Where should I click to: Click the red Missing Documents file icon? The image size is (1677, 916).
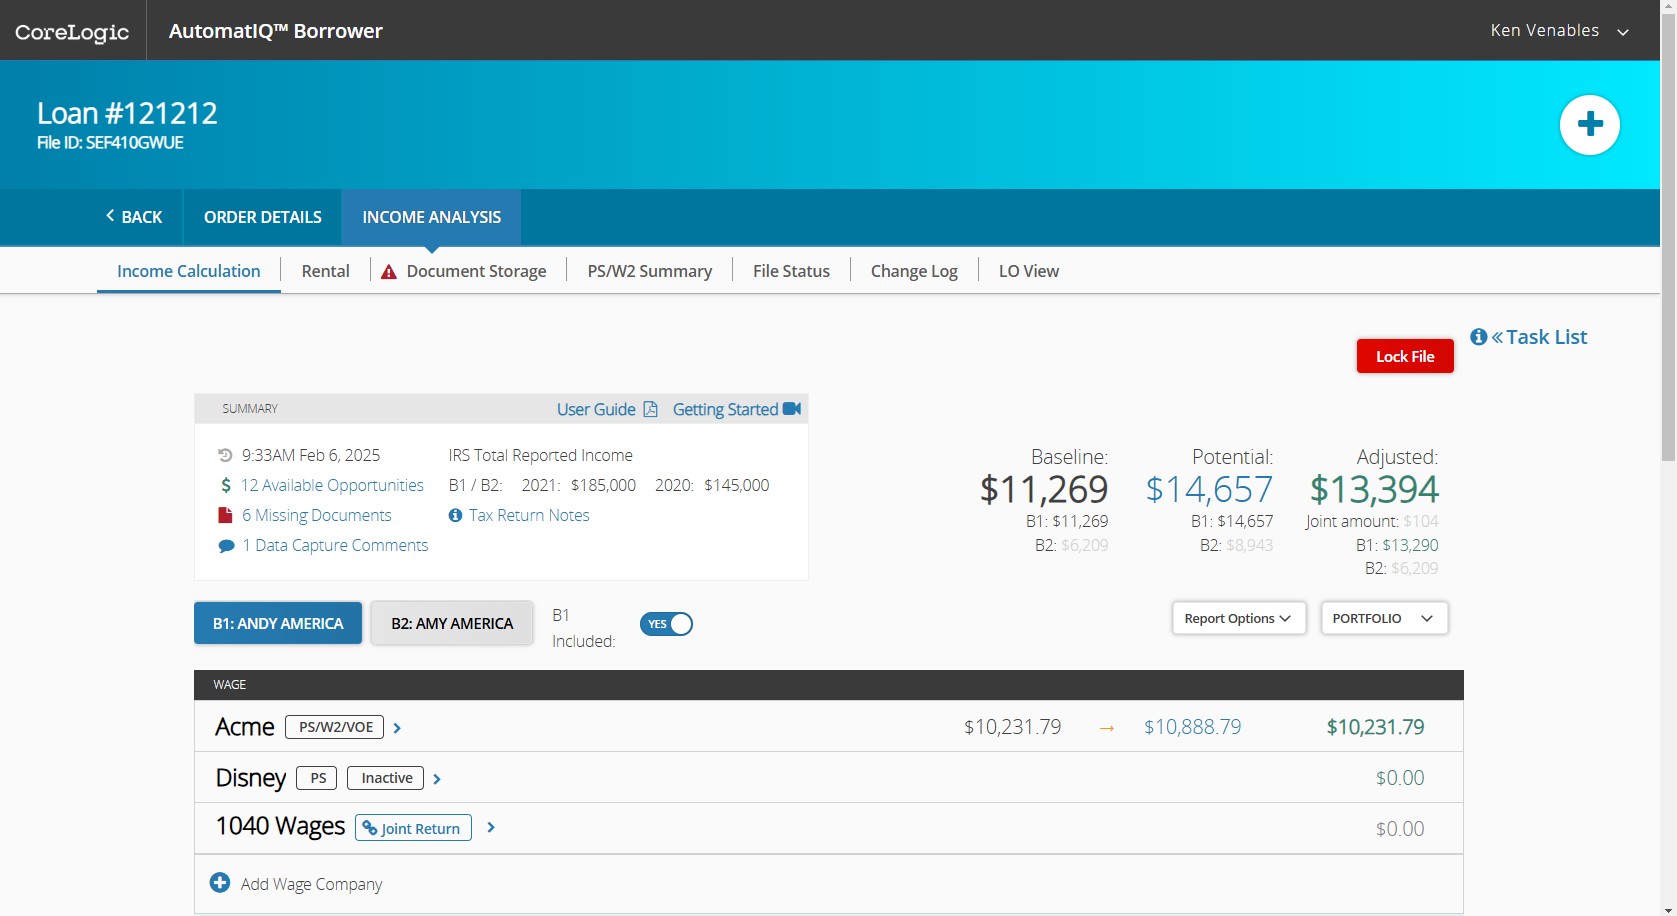[x=226, y=515]
